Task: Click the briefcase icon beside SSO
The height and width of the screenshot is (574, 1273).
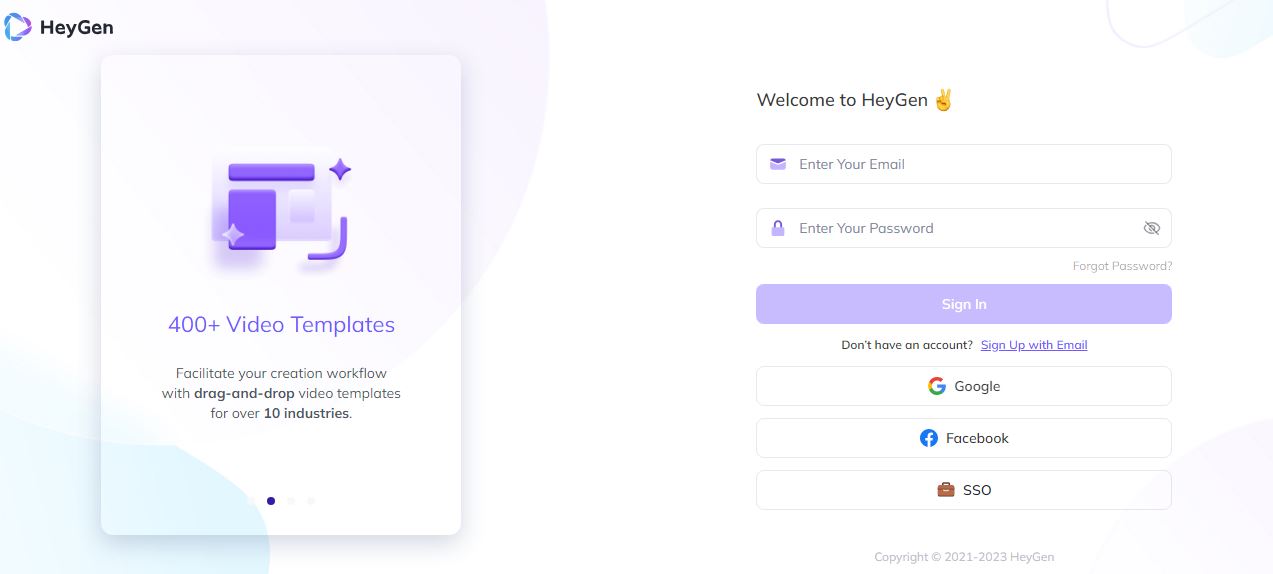Action: 945,490
